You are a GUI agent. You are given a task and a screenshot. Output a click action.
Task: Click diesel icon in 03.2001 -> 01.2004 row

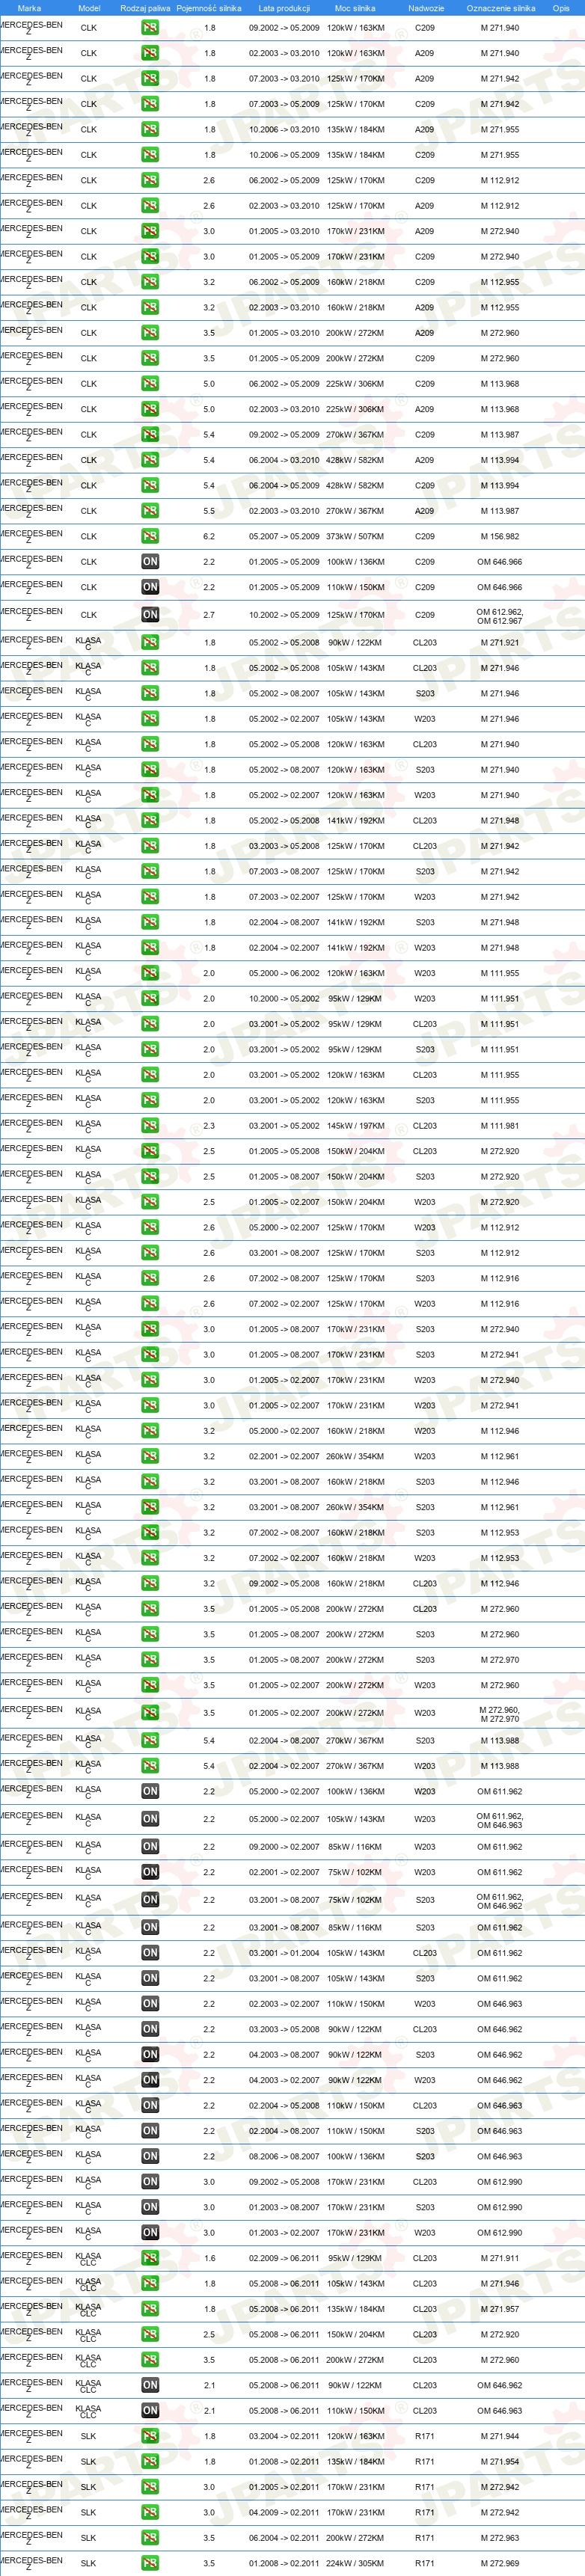click(x=150, y=1952)
